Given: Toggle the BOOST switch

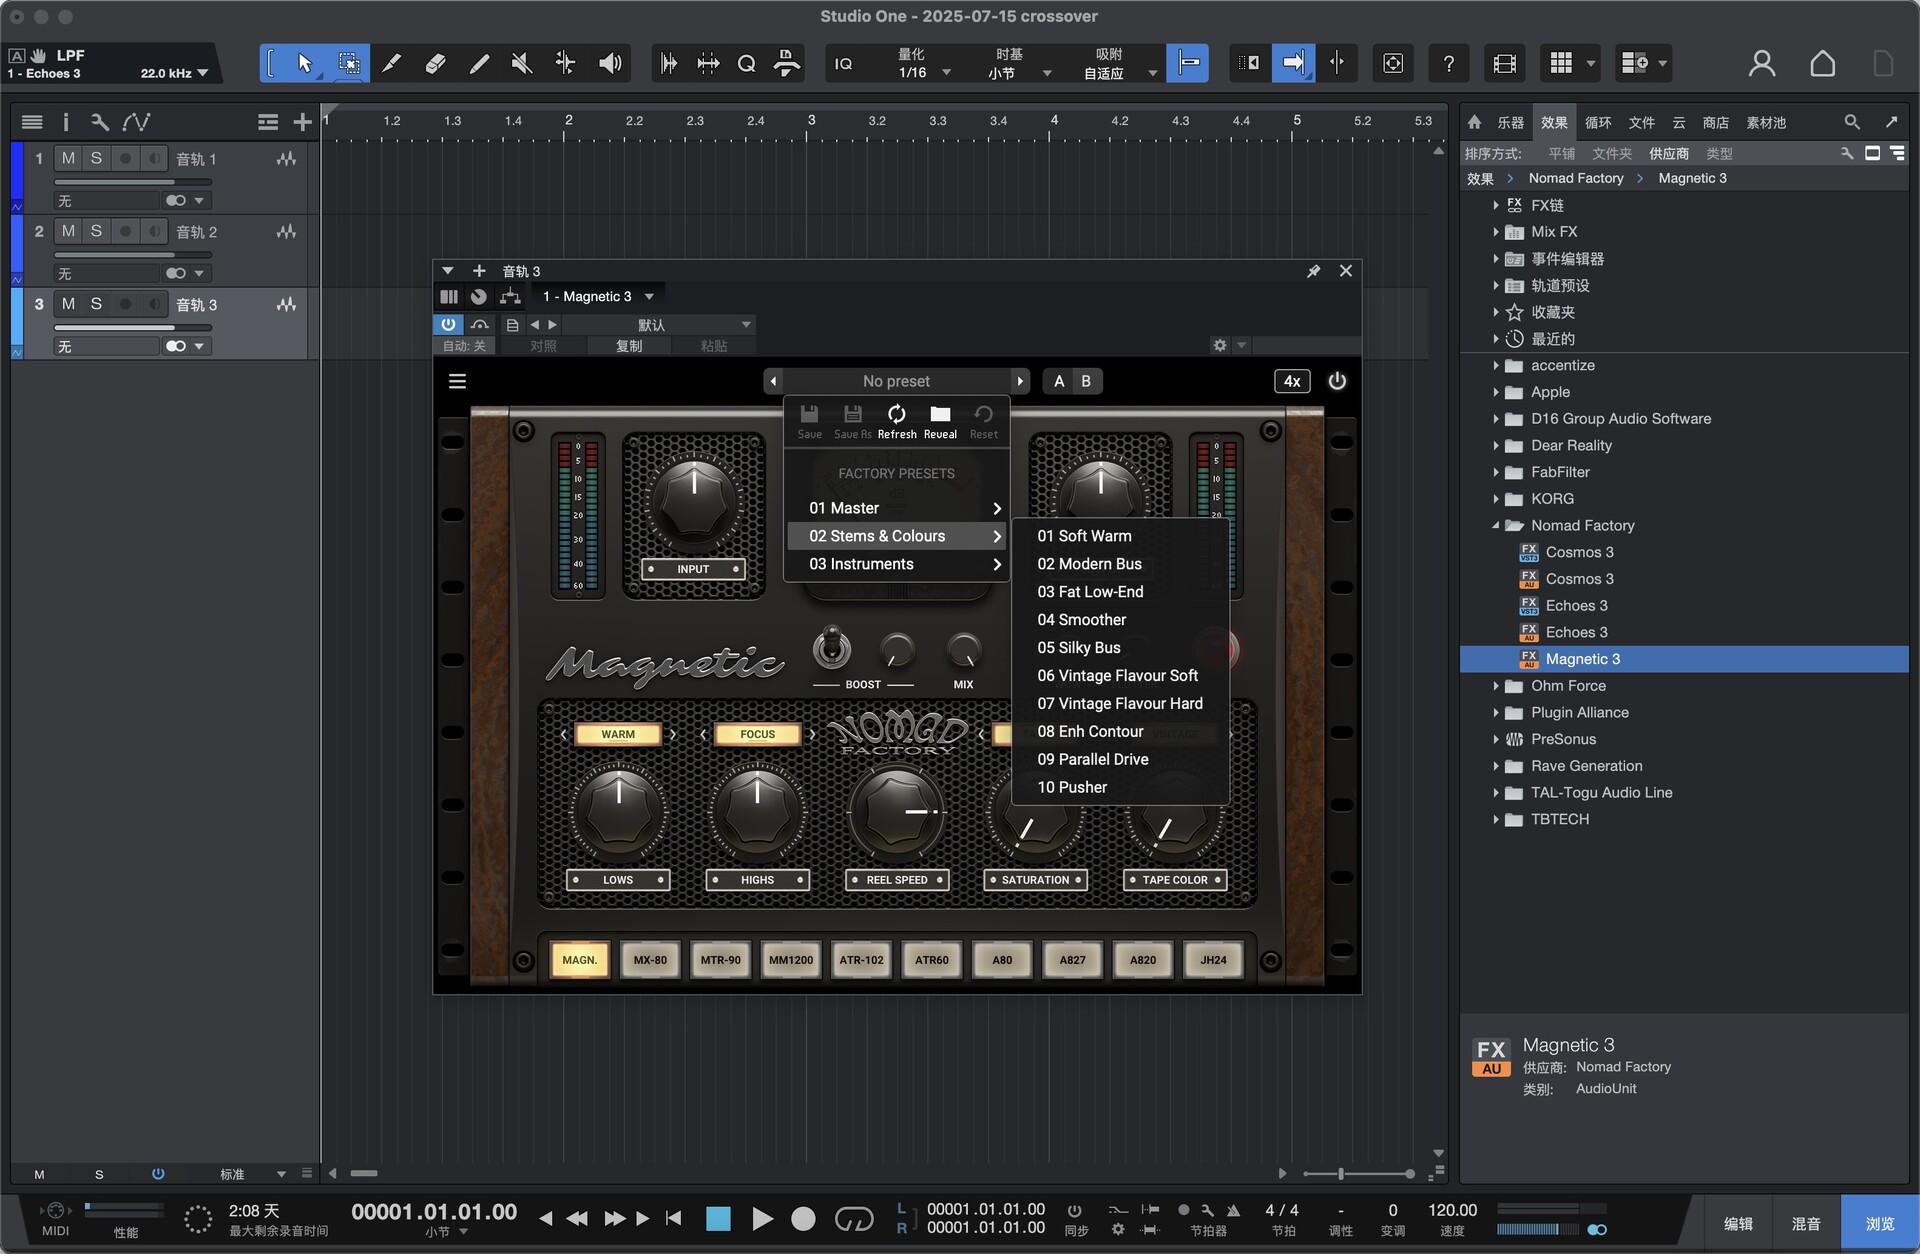Looking at the screenshot, I should coord(831,648).
